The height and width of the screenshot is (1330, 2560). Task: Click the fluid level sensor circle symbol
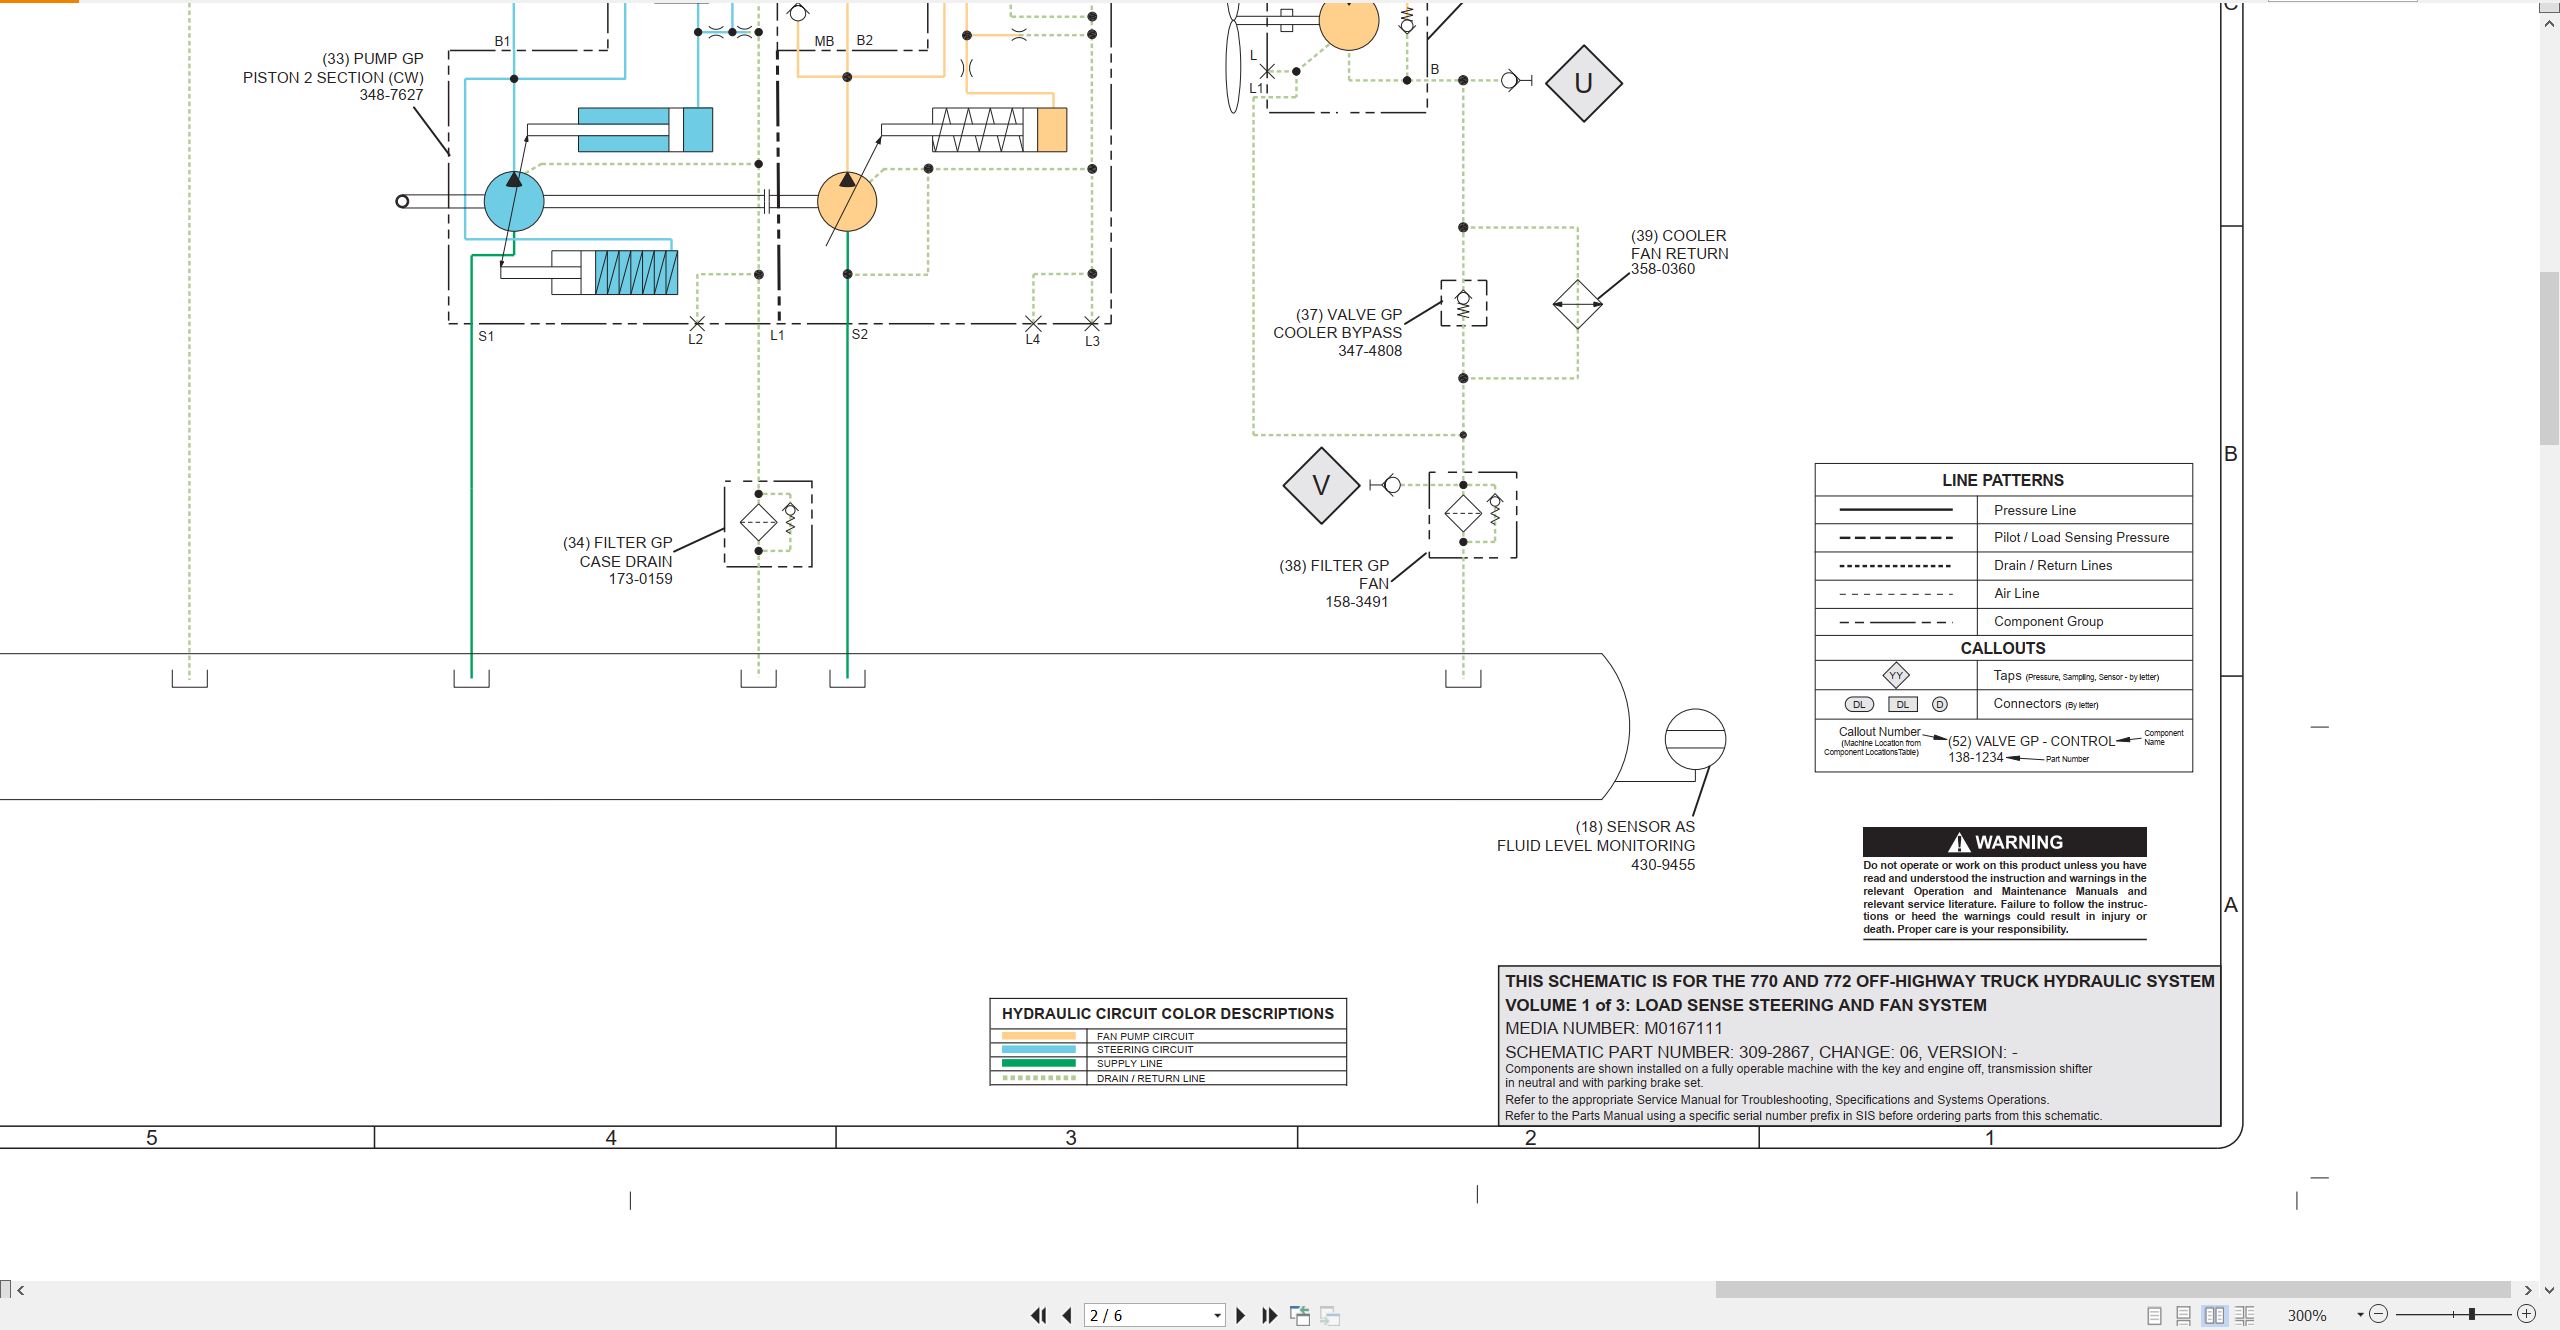[1695, 739]
